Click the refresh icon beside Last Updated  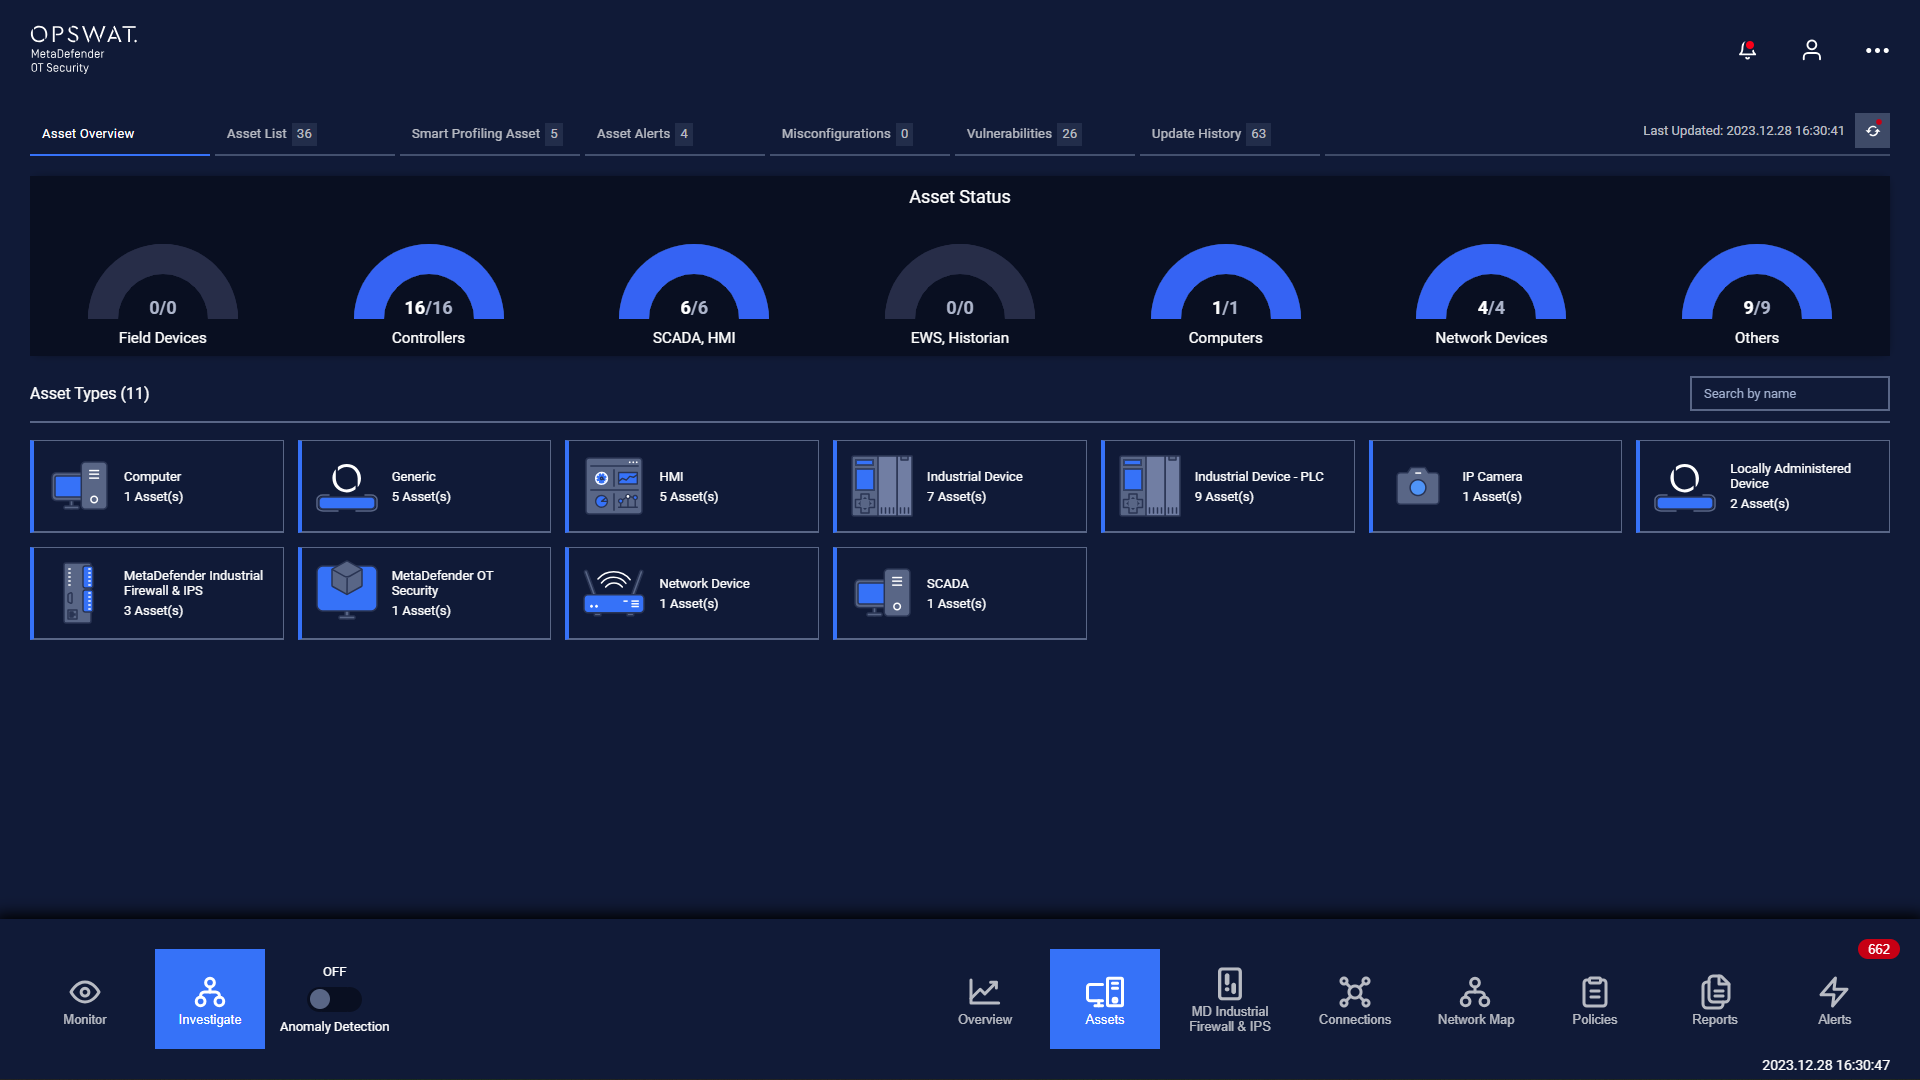point(1872,131)
